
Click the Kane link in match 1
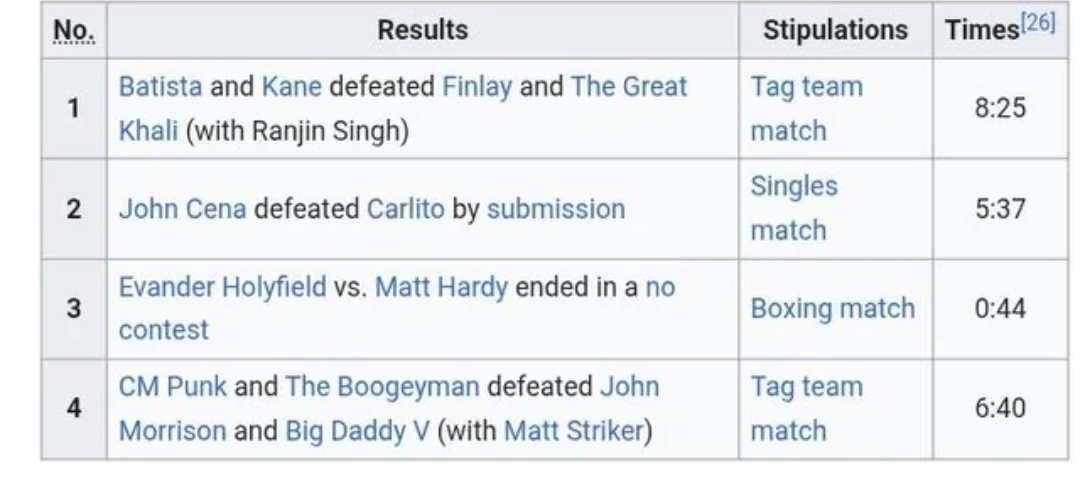tap(291, 87)
